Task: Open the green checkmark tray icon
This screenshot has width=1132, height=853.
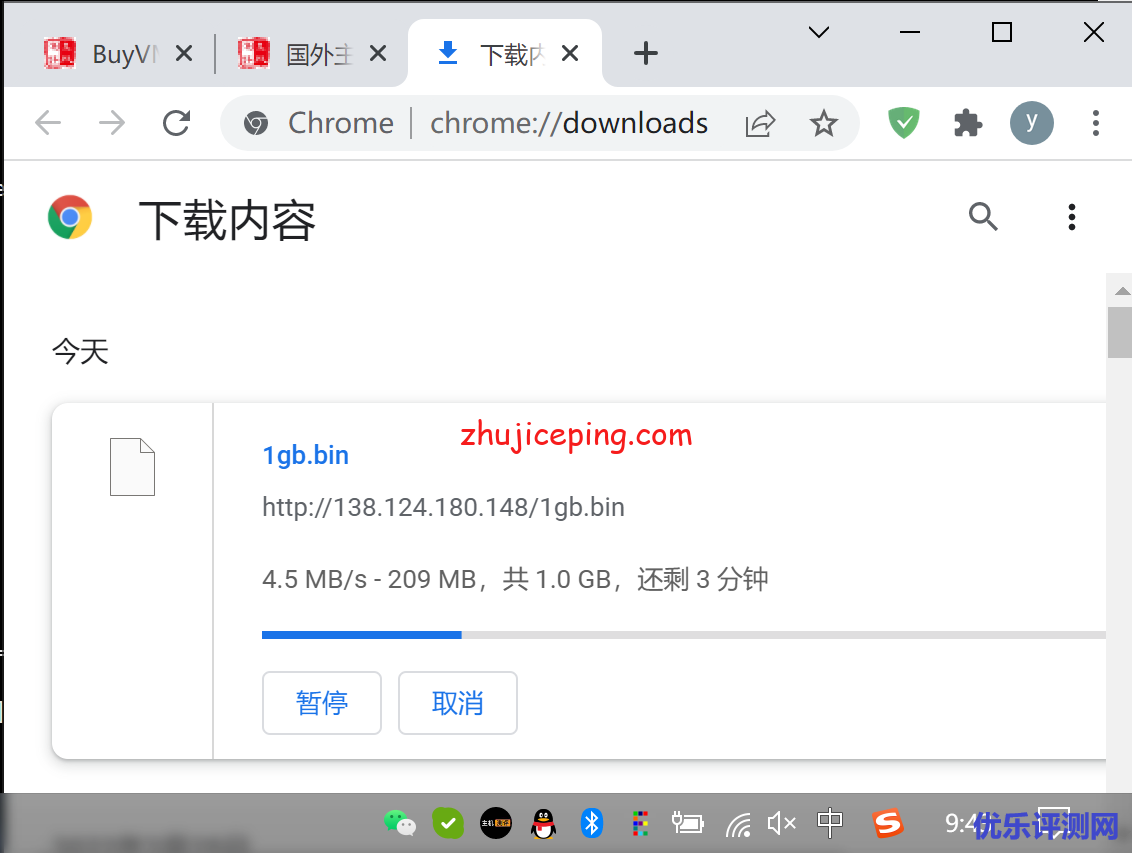Action: click(x=448, y=823)
